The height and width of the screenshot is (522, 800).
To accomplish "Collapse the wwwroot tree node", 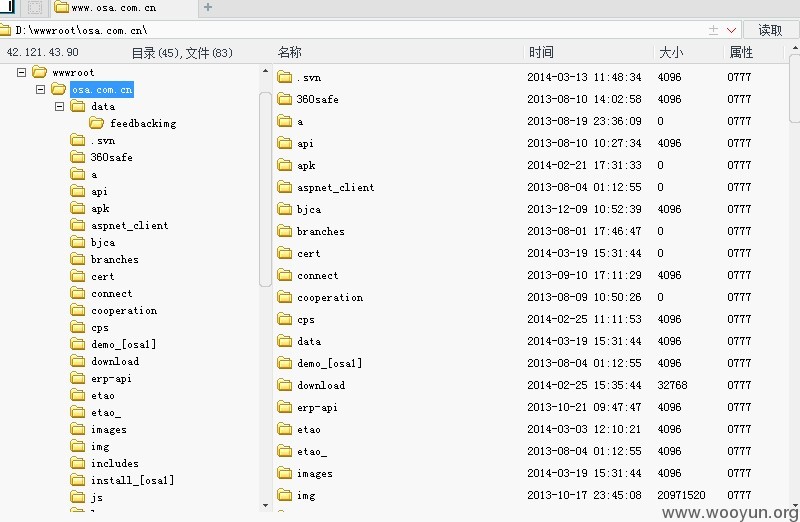I will point(21,72).
